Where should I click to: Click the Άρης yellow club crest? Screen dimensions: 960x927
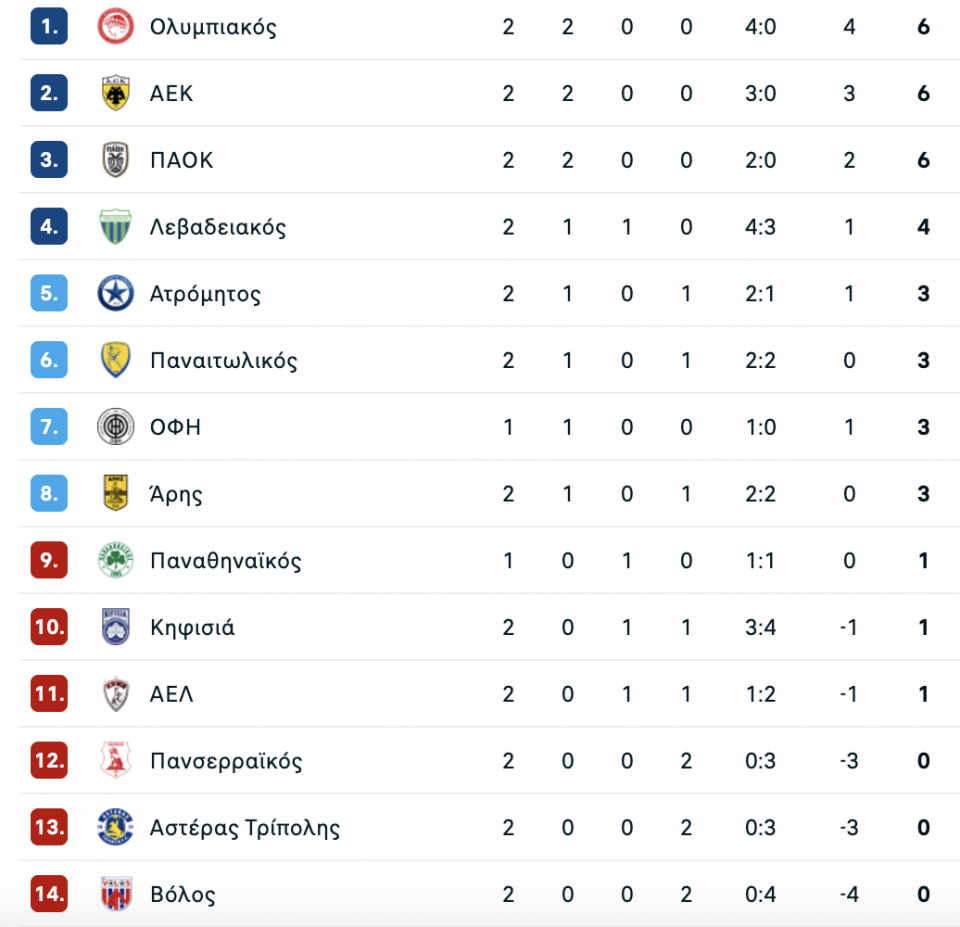click(116, 494)
